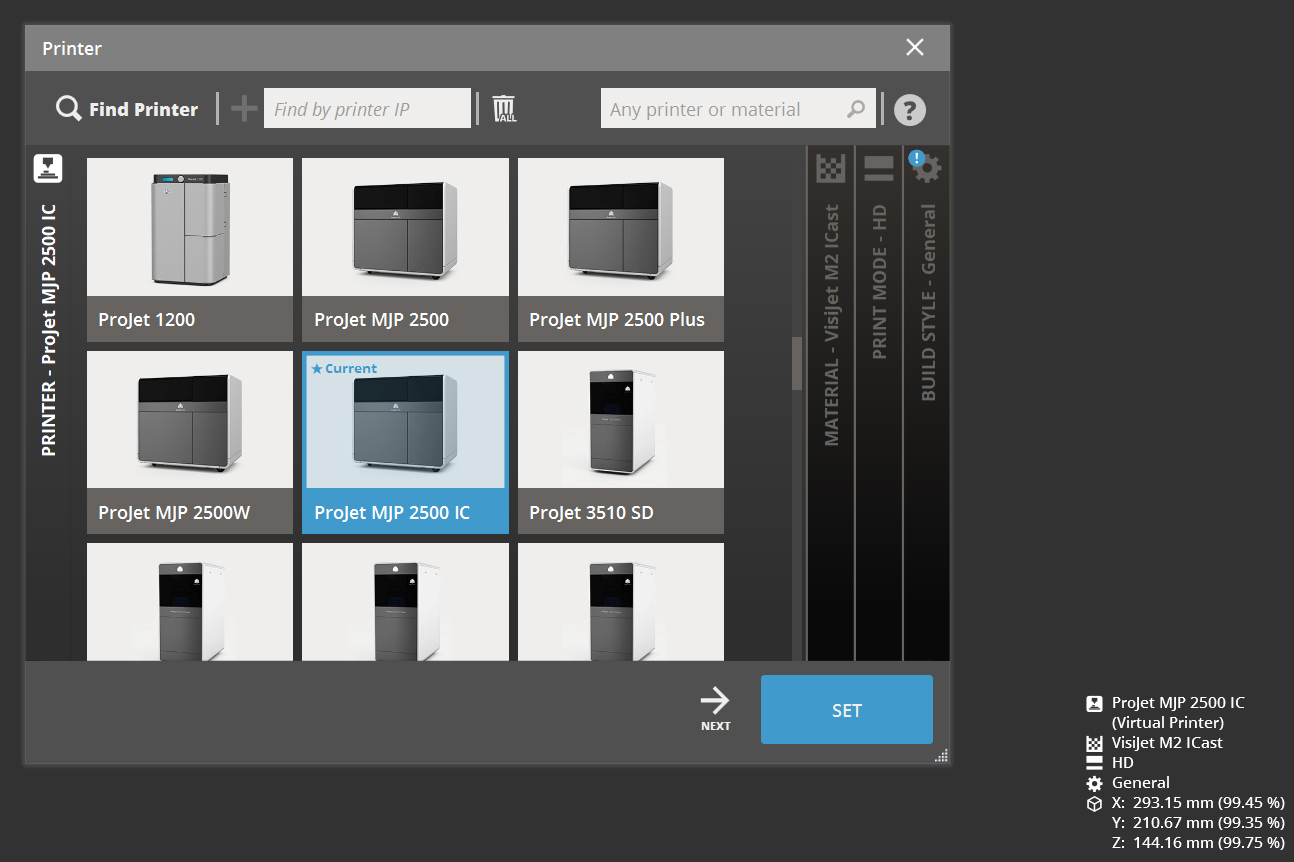
Task: Click the printer icon above the PRINTER sidebar label
Action: (47, 168)
